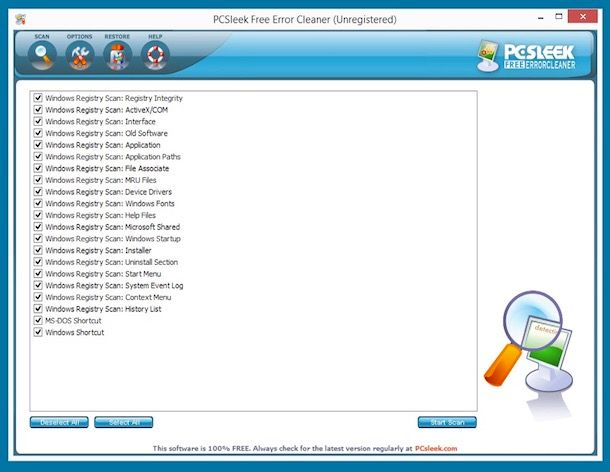Start the scan with Start Scan
The width and height of the screenshot is (610, 472).
(x=447, y=422)
